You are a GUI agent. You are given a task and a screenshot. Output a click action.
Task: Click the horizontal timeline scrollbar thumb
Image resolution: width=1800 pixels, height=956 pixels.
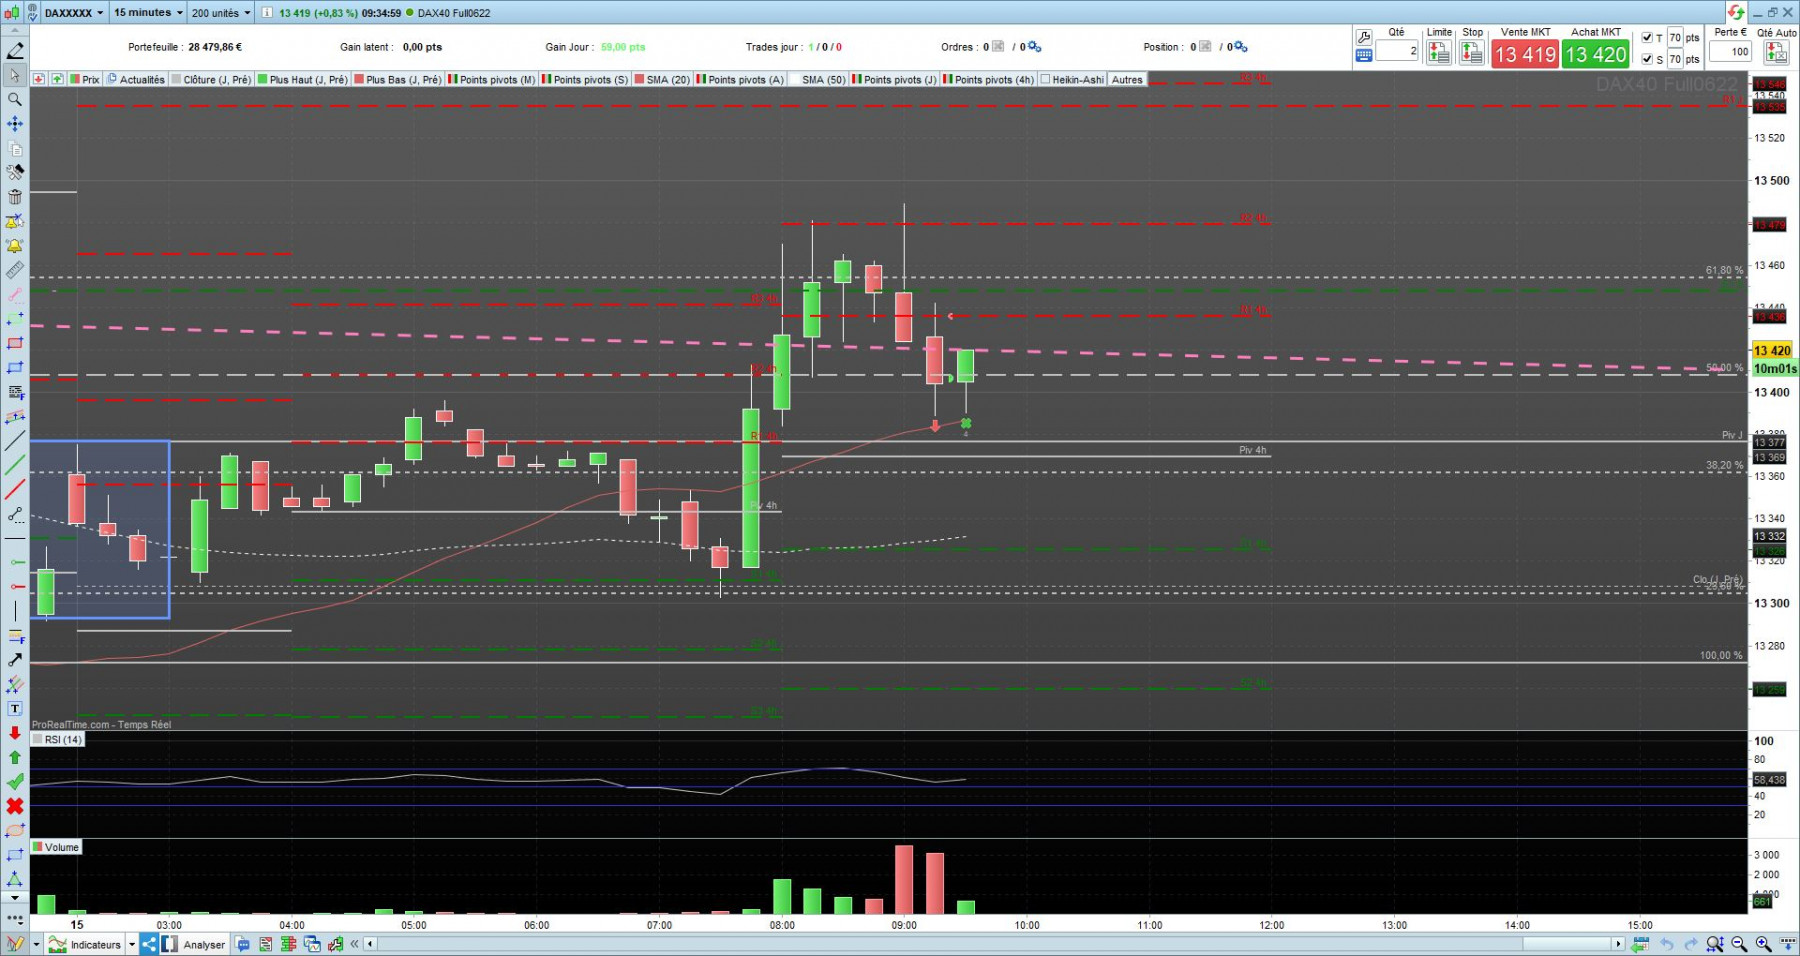[1567, 944]
